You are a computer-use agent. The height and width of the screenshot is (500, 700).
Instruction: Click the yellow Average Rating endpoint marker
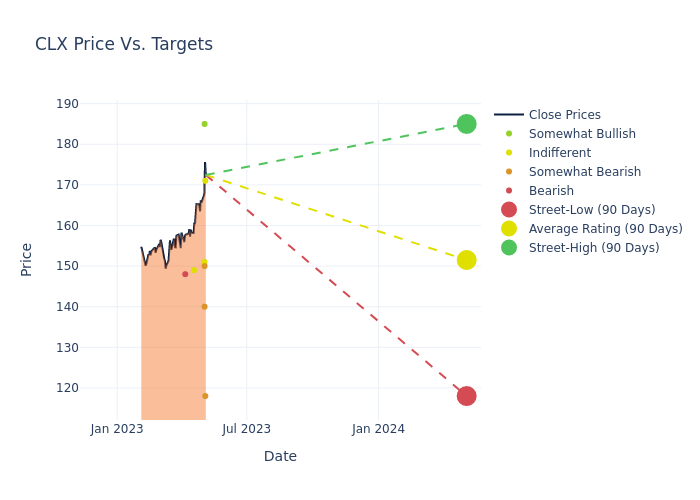point(466,260)
